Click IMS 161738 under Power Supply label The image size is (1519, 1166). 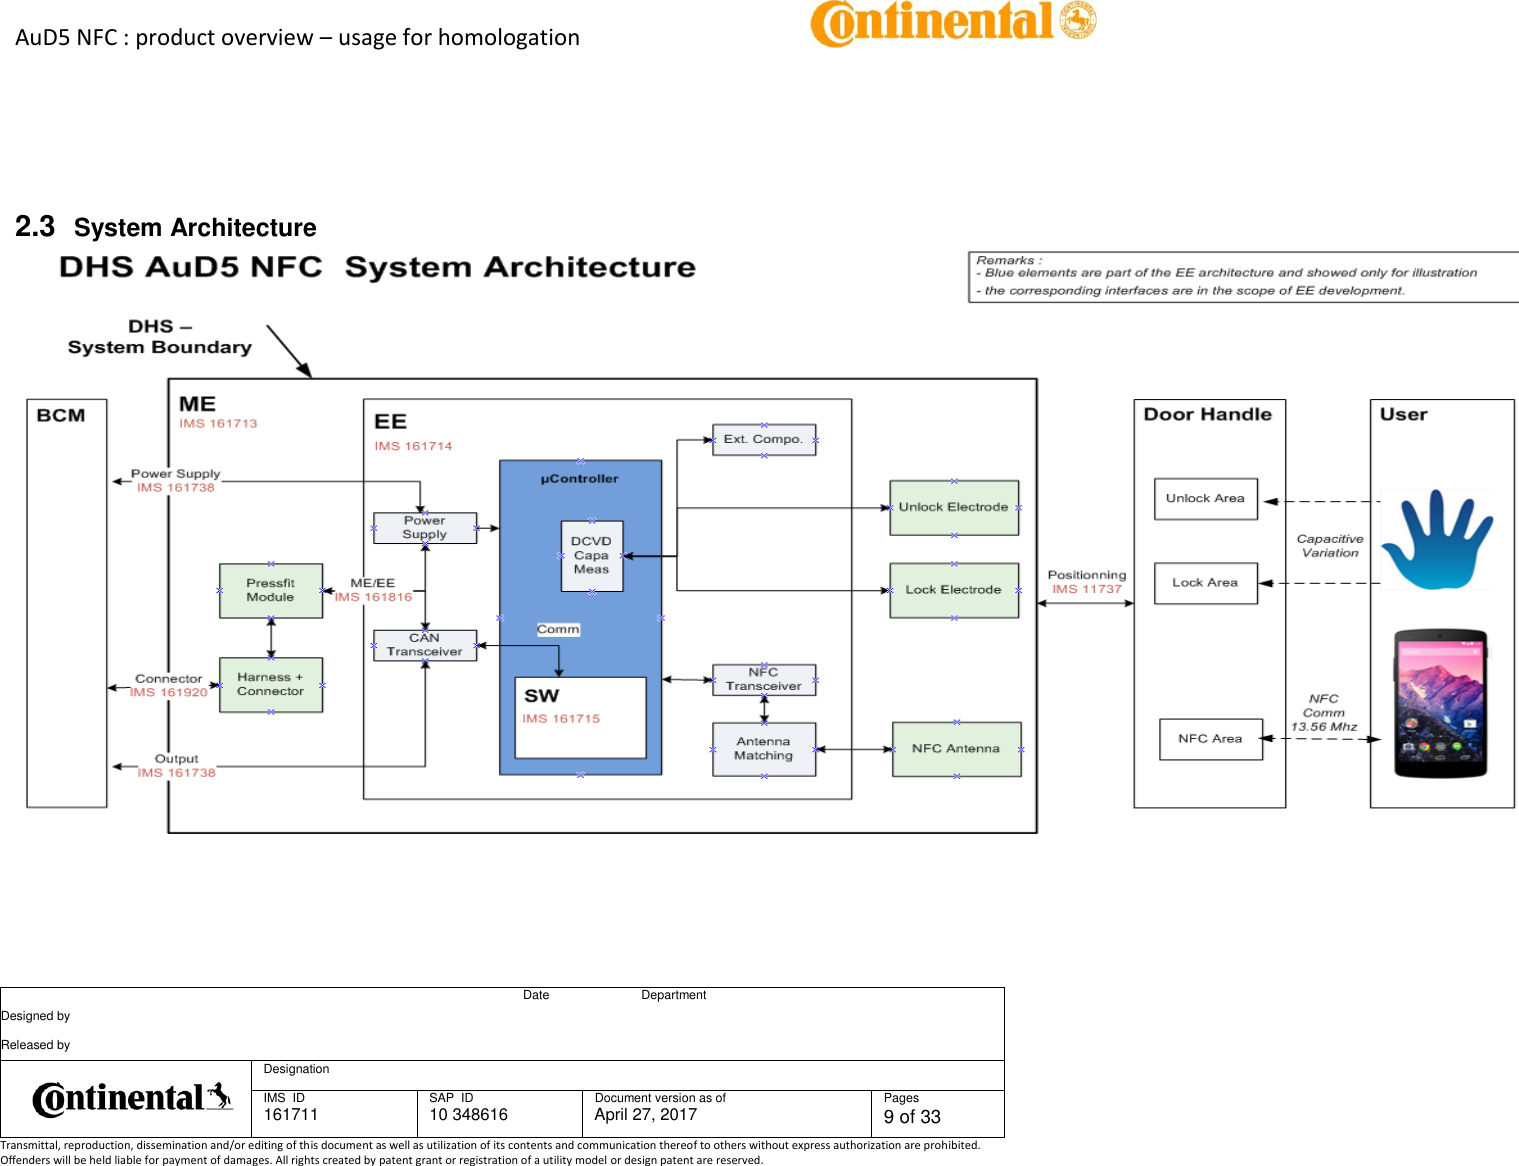click(x=176, y=488)
